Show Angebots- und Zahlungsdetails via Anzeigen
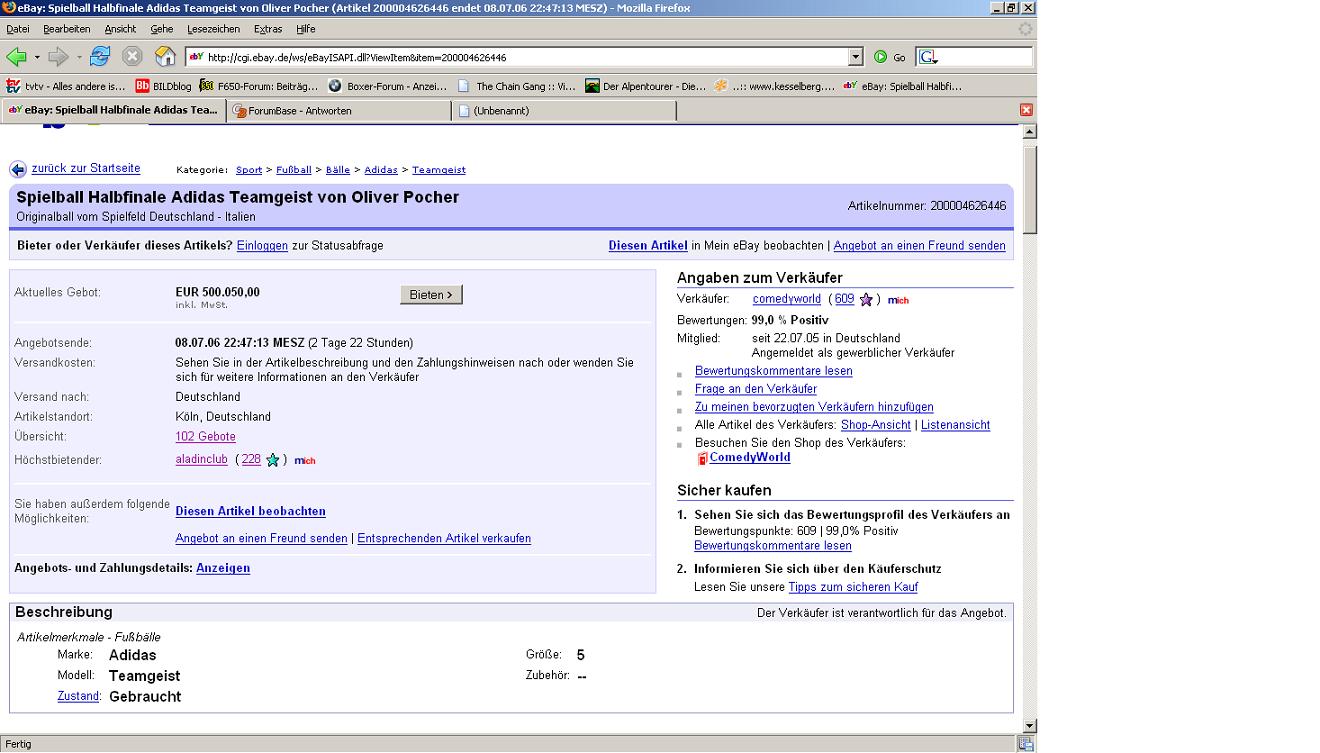The width and height of the screenshot is (1320, 753). pyautogui.click(x=223, y=568)
